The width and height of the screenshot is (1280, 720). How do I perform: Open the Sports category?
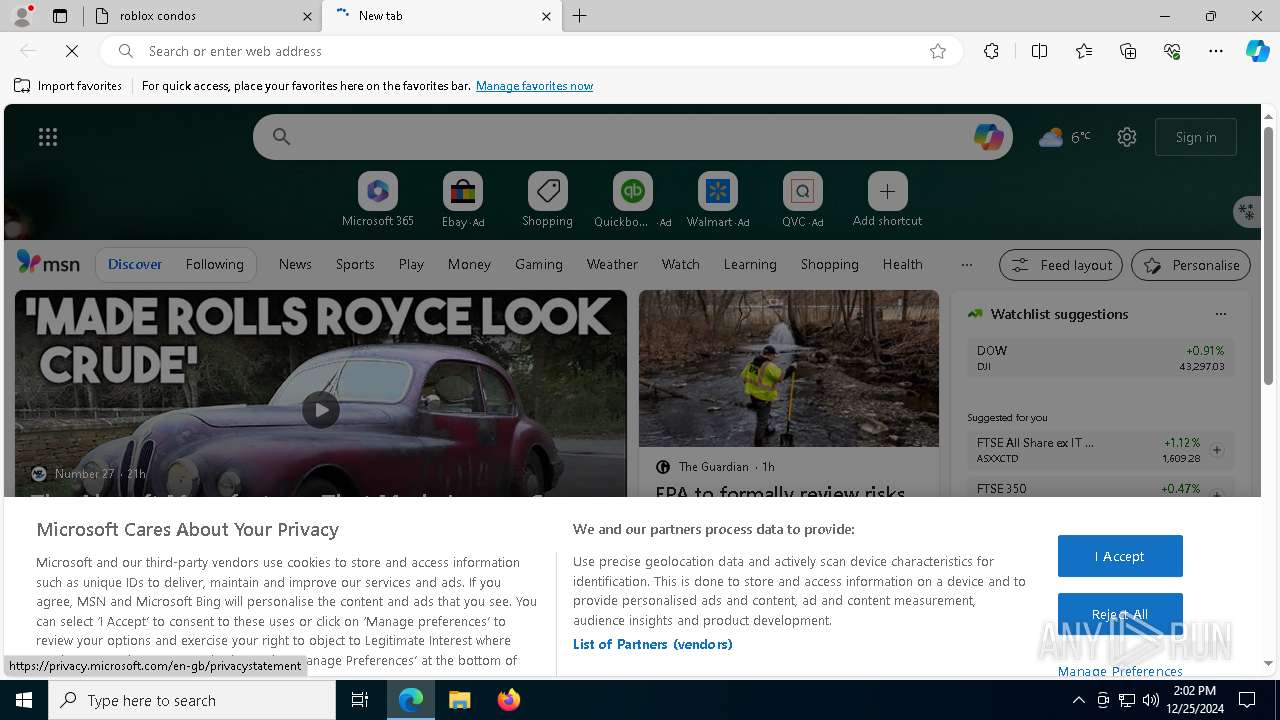coord(355,264)
